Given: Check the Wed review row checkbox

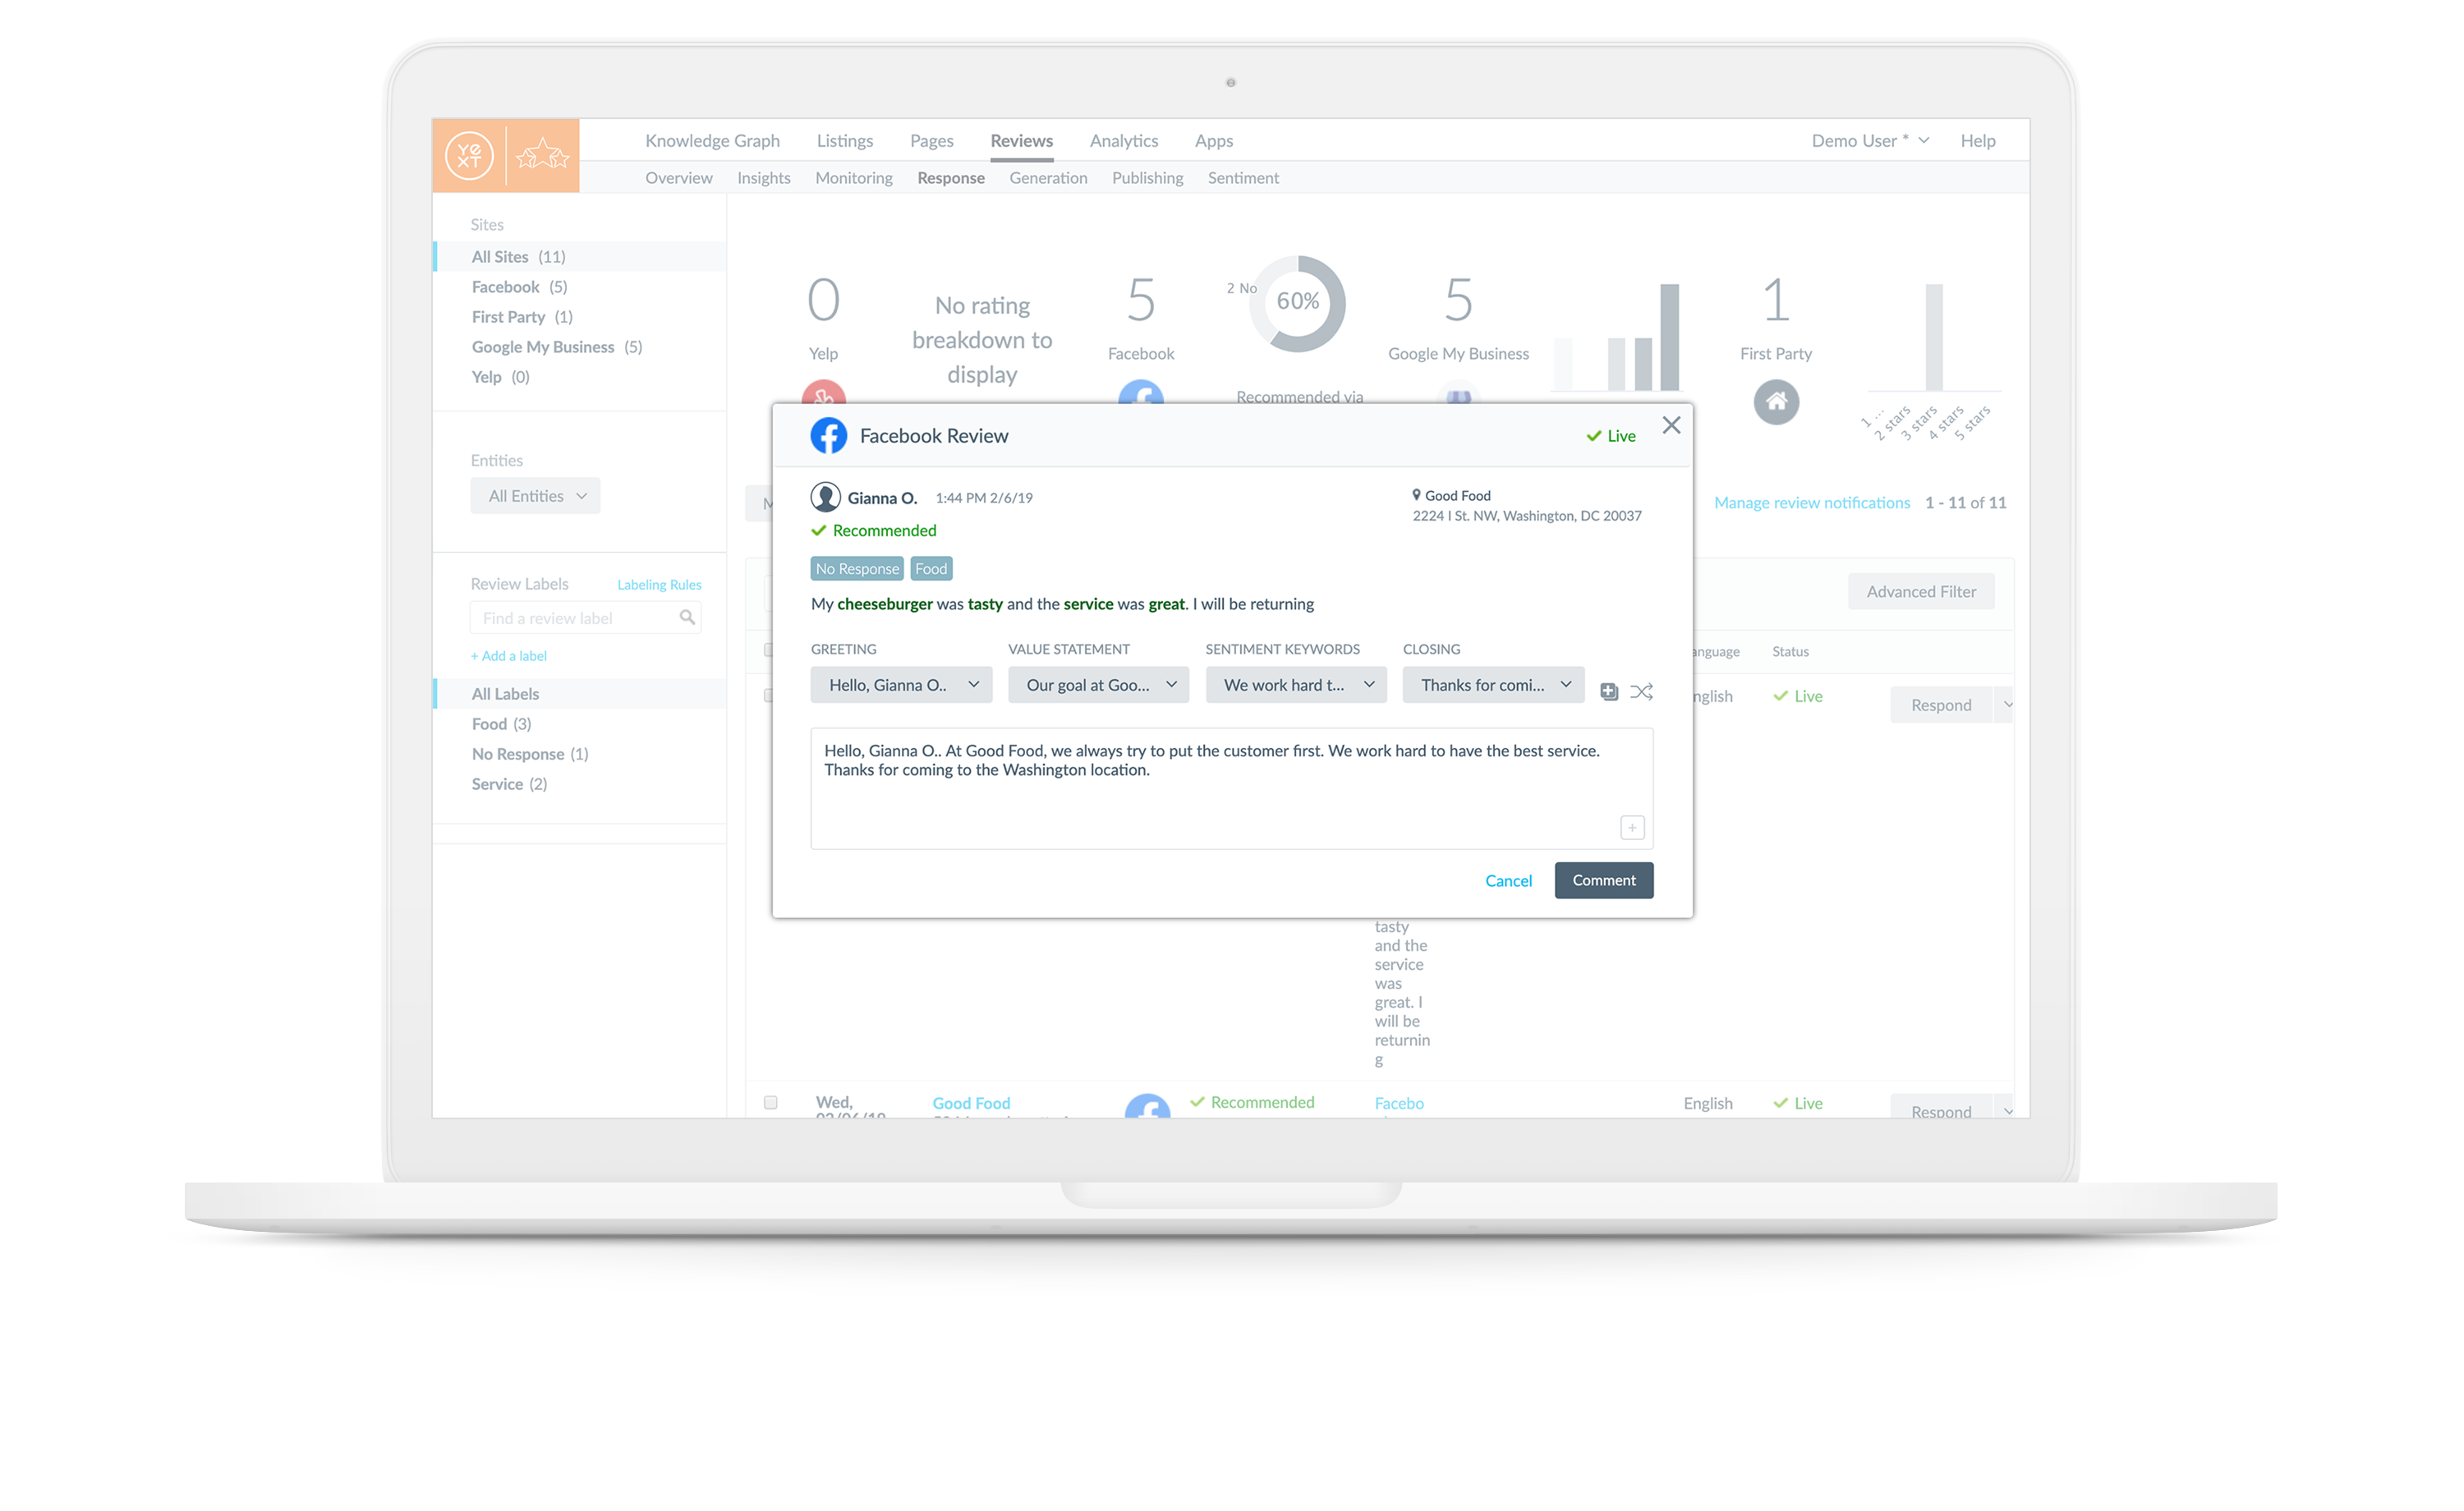Looking at the screenshot, I should coord(770,1102).
